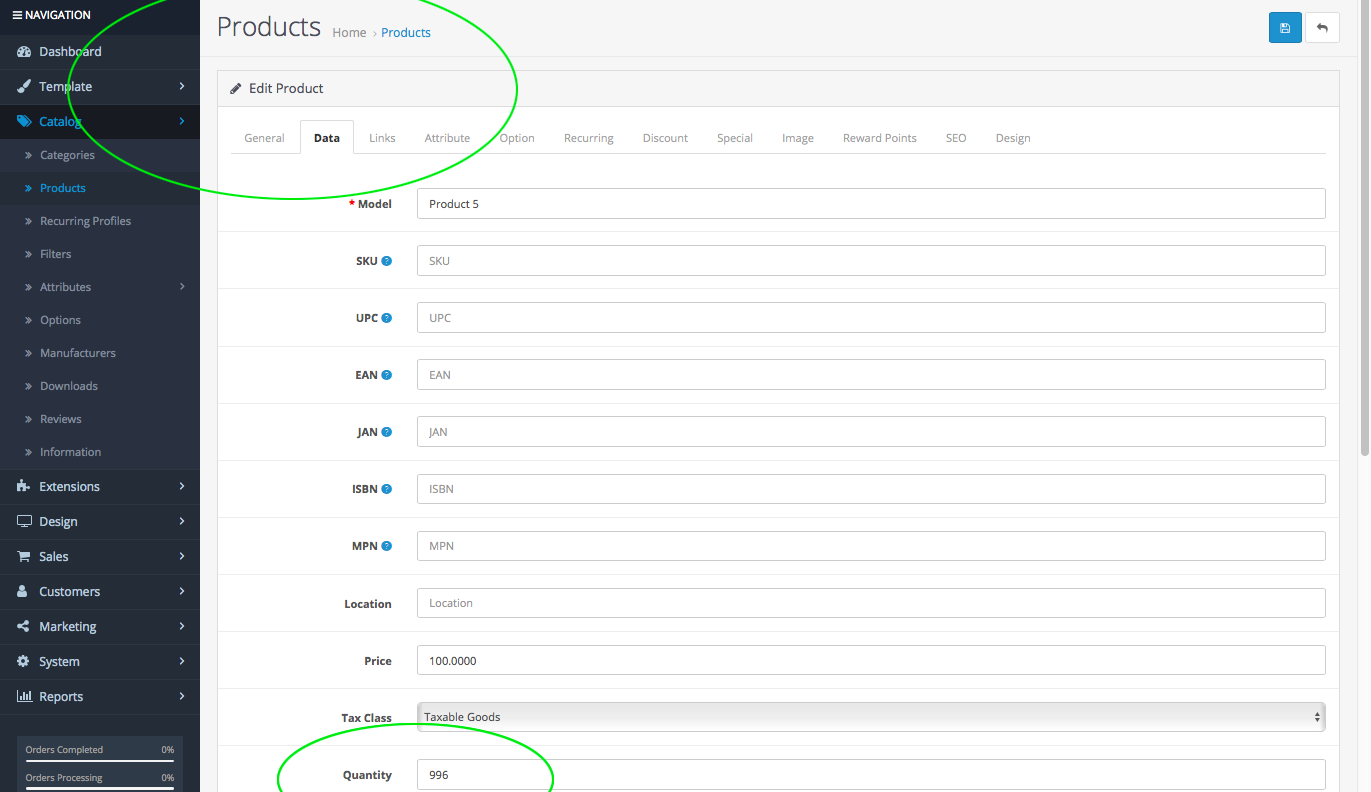The image size is (1371, 792).
Task: Open Recurring Profiles in the sidebar
Action: (x=100, y=221)
